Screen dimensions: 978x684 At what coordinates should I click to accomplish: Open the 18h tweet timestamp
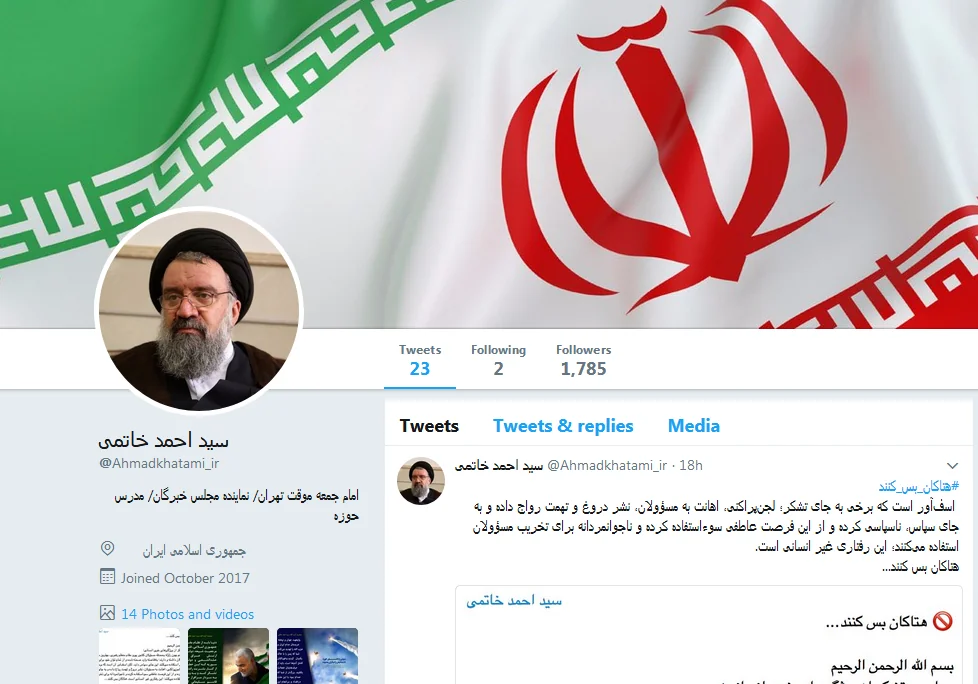coord(690,466)
